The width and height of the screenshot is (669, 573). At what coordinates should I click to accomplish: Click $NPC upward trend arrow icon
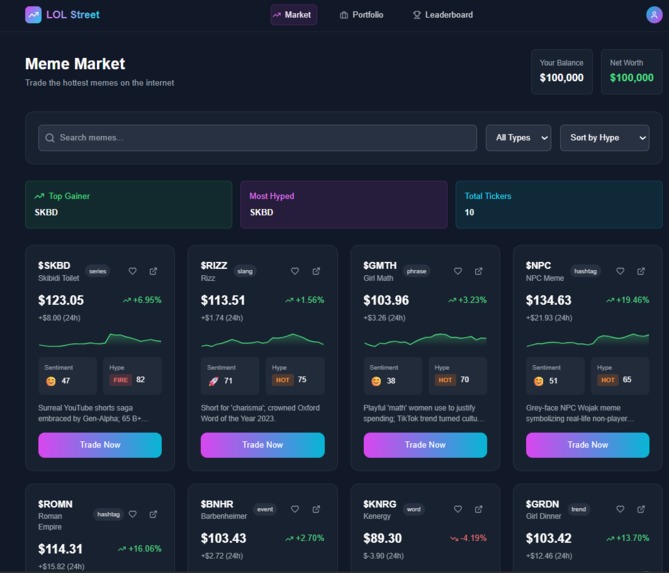click(611, 300)
